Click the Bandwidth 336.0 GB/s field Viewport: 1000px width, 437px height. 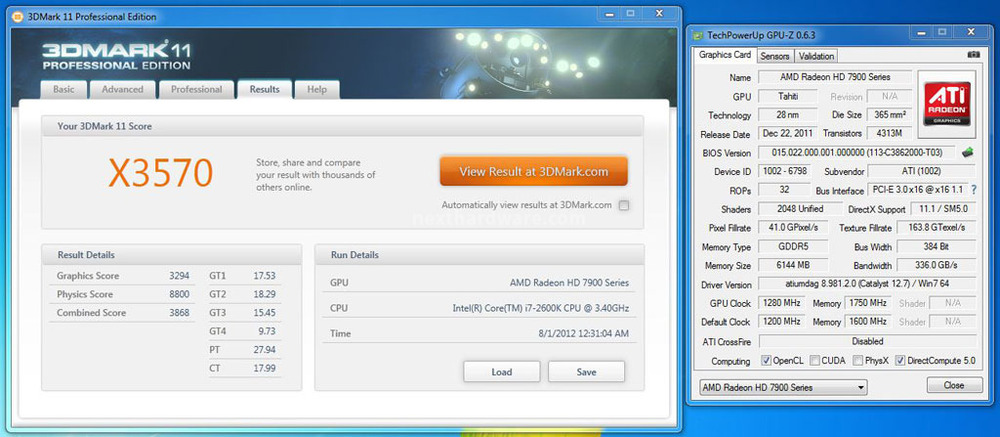point(936,265)
